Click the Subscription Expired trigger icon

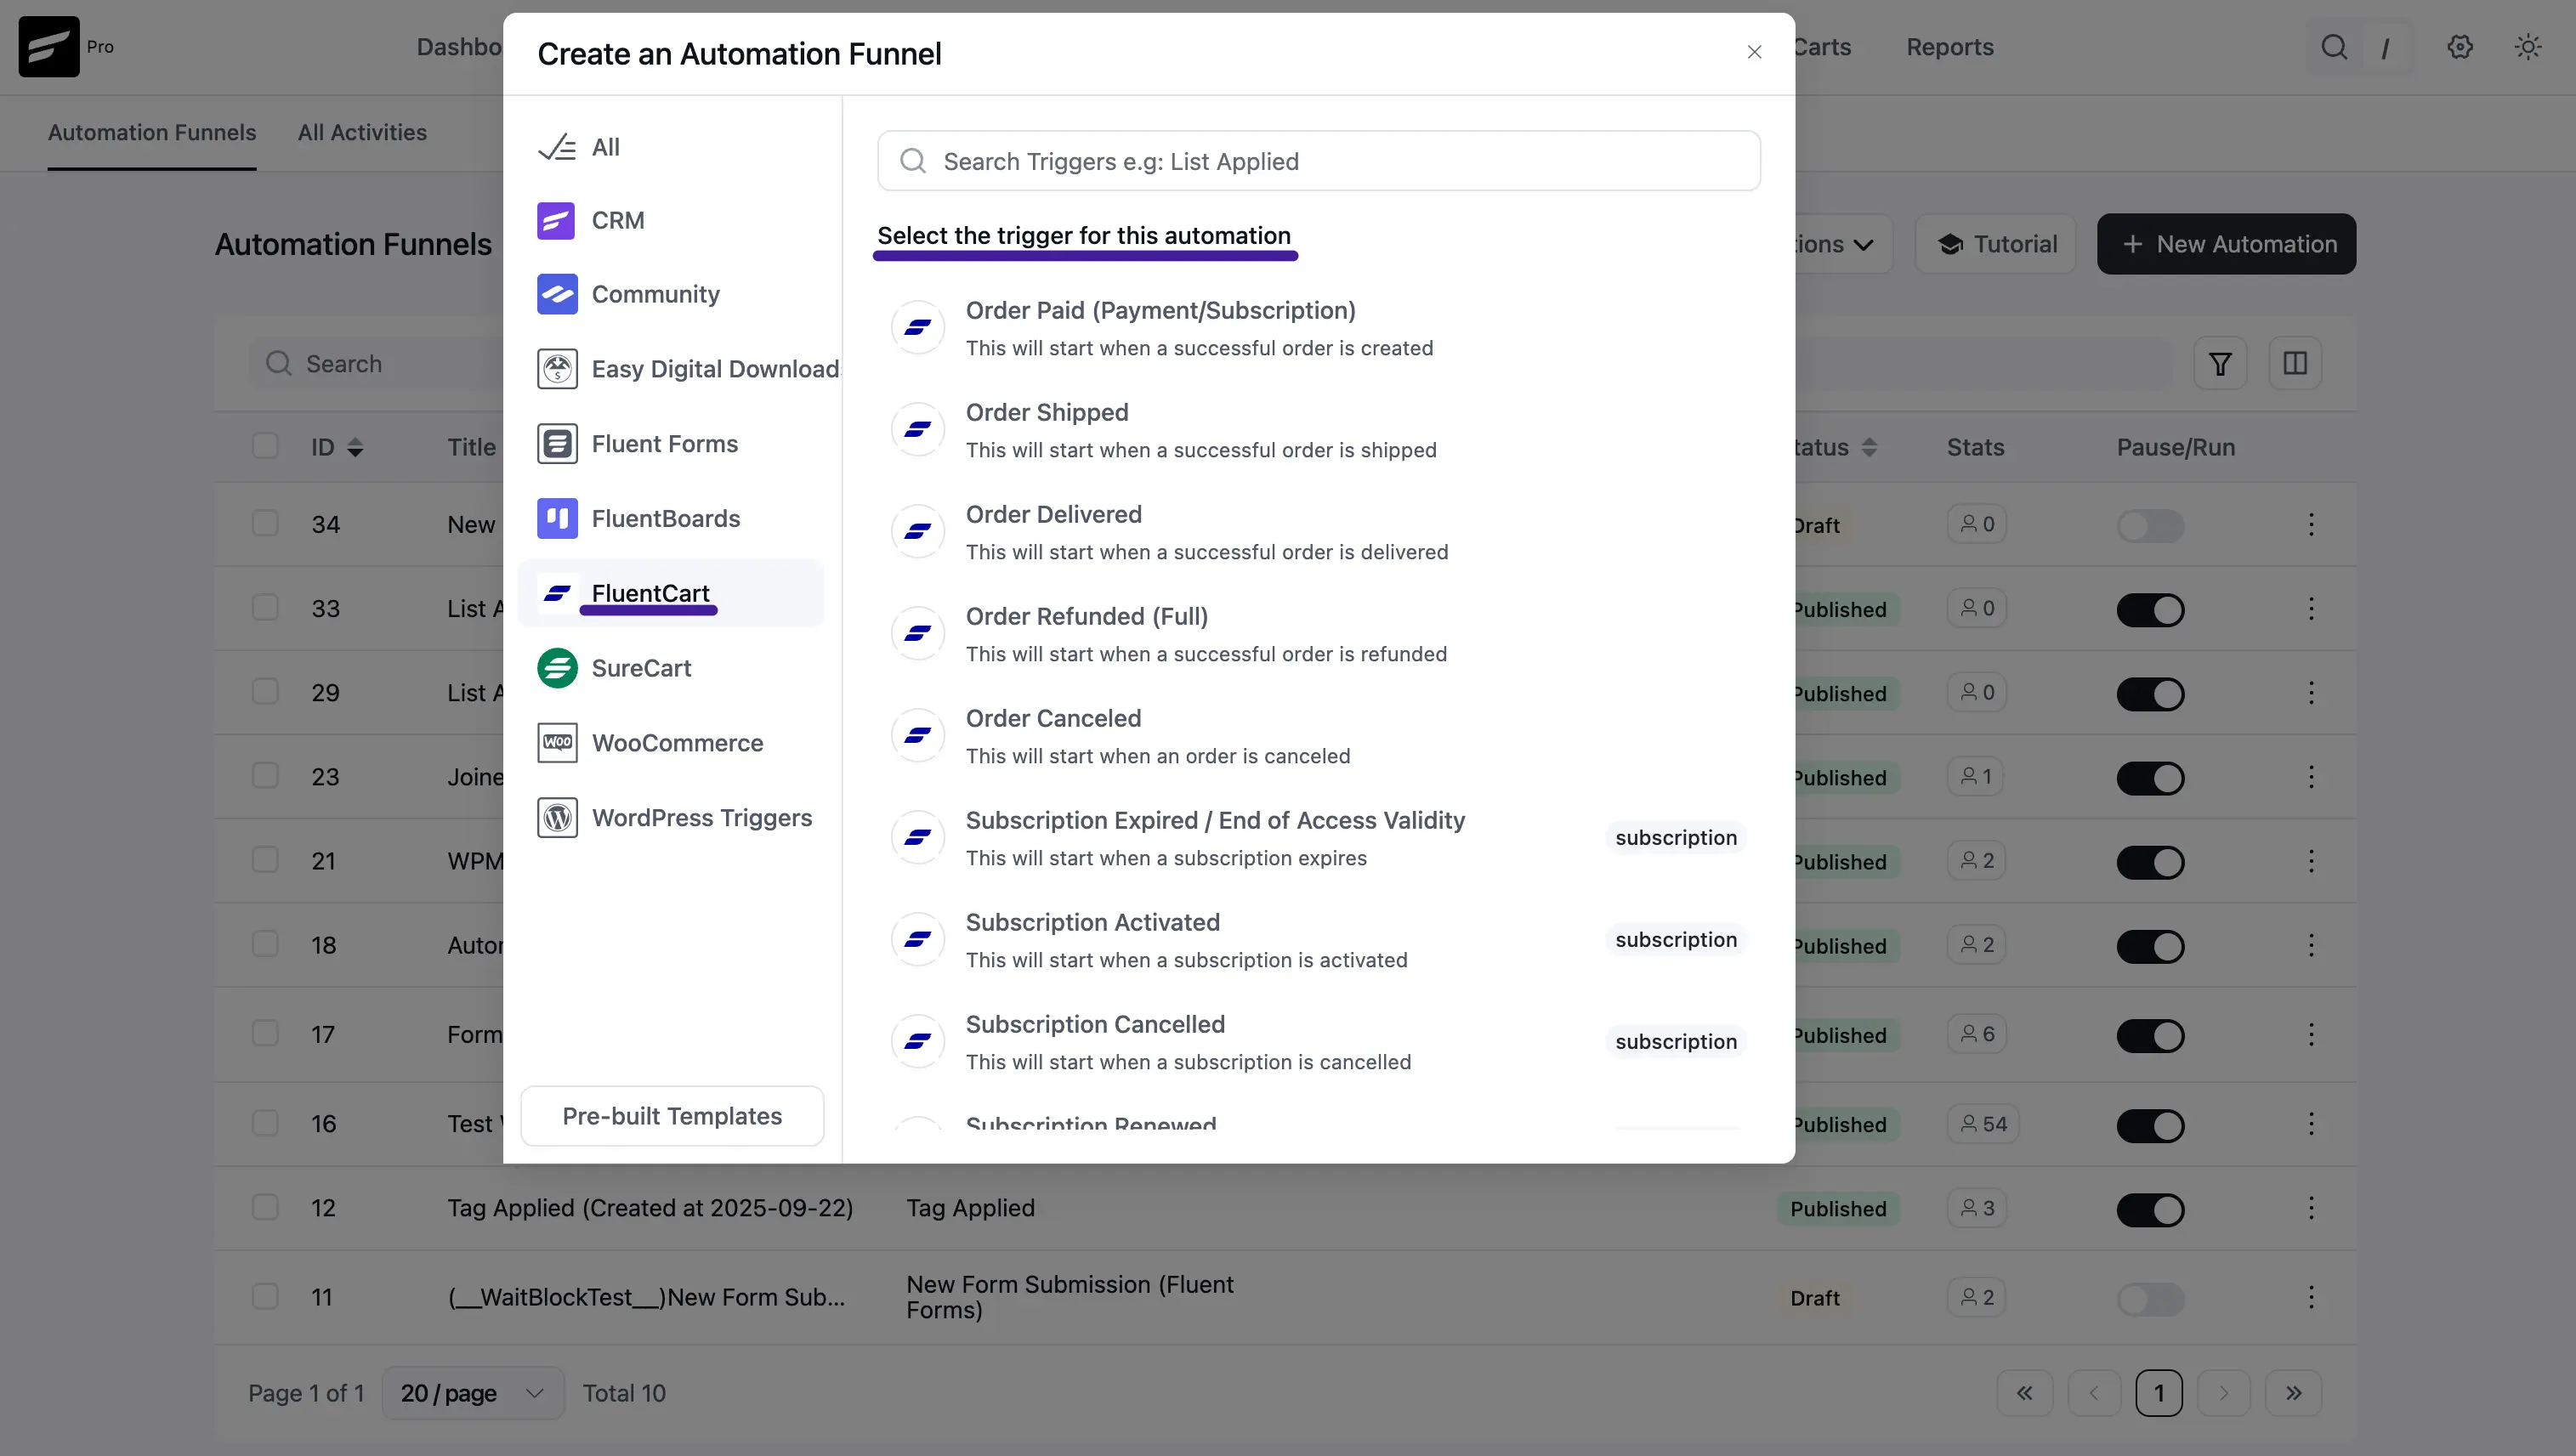point(918,837)
